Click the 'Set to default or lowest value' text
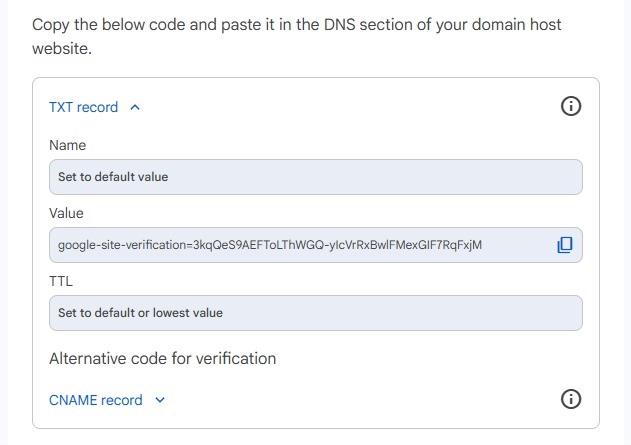 coord(140,313)
